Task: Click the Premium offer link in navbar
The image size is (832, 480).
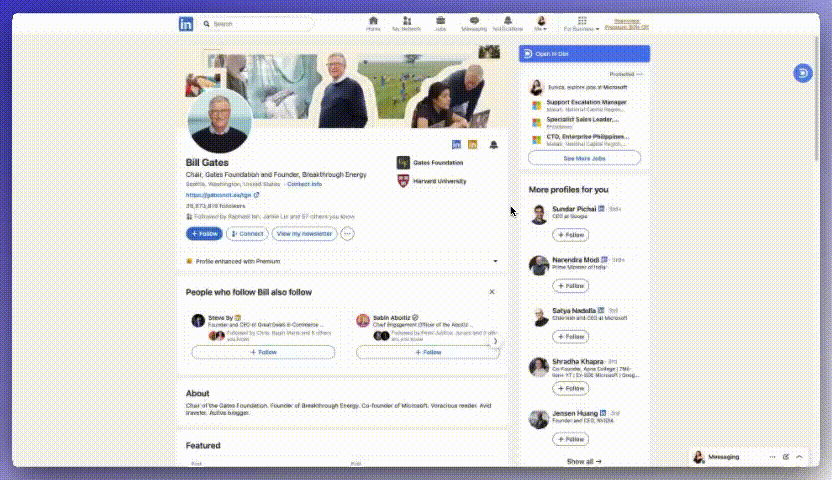Action: [x=627, y=24]
